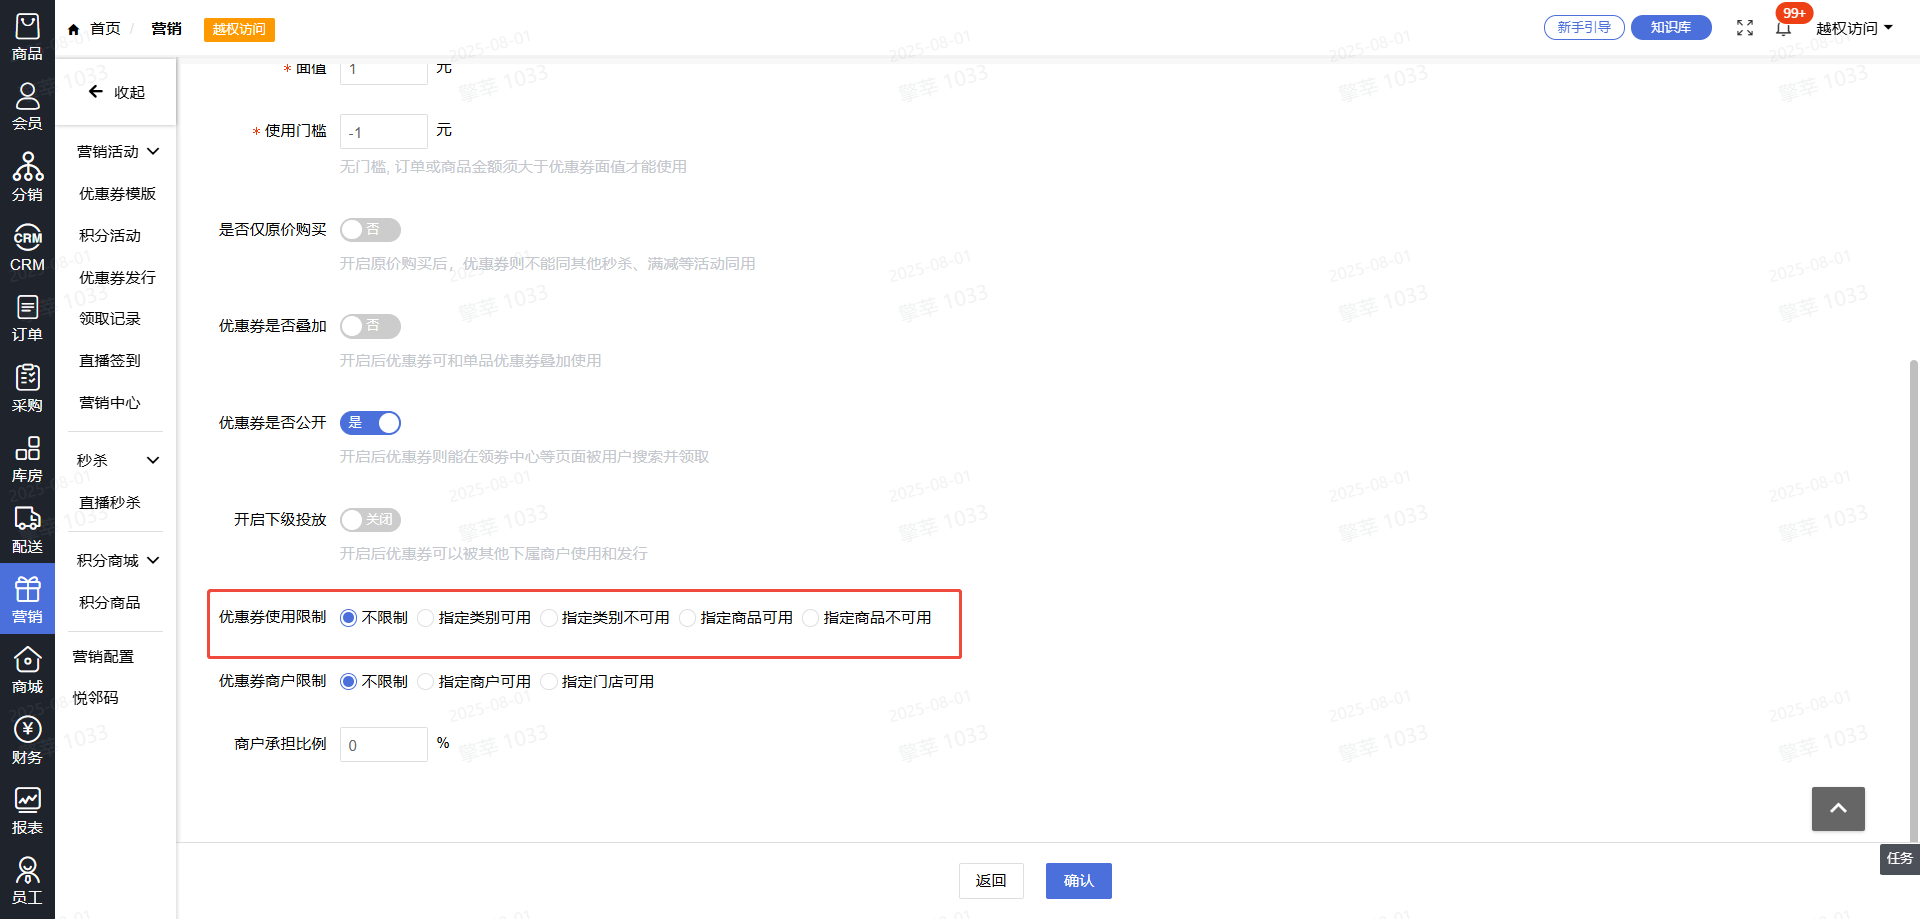This screenshot has width=1920, height=919.
Task: Open the 会员 members sidebar icon
Action: pyautogui.click(x=27, y=107)
